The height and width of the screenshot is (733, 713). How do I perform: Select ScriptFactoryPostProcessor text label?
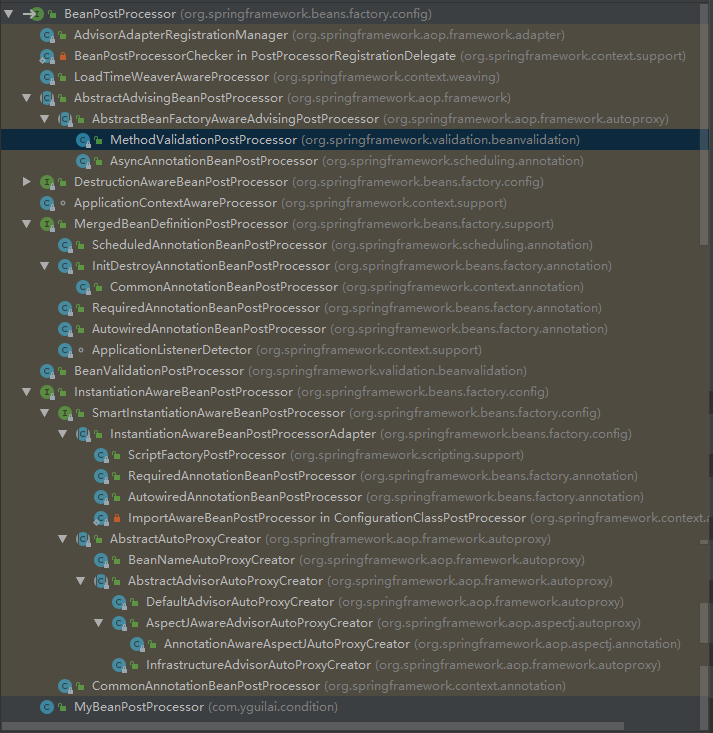pyautogui.click(x=207, y=455)
